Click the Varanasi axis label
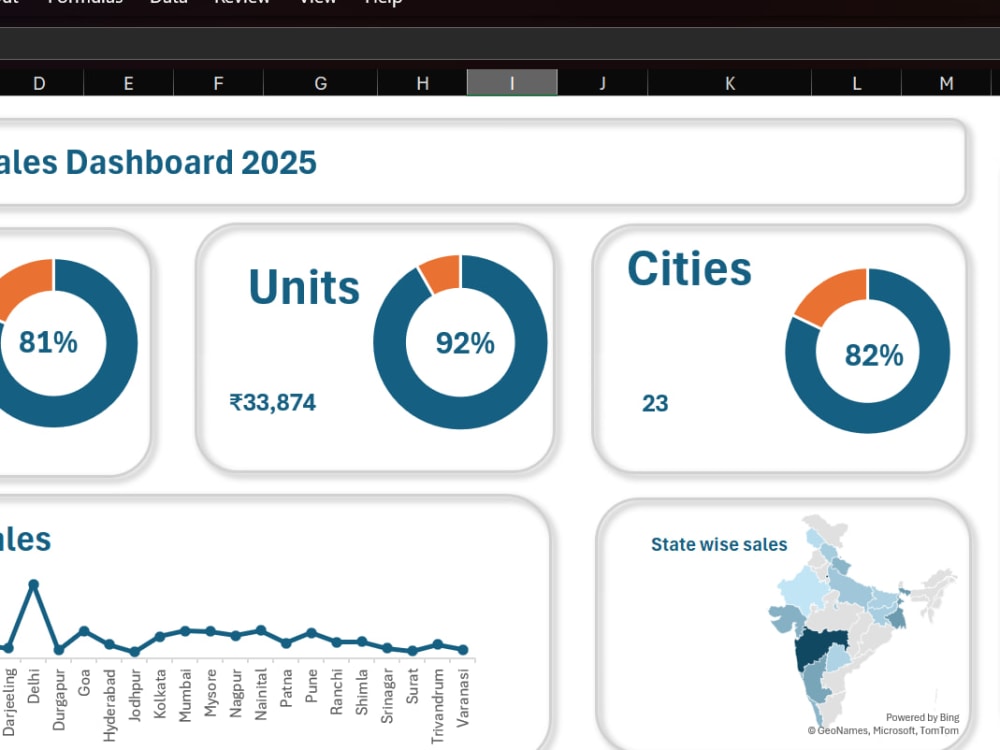The width and height of the screenshot is (1000, 750). pyautogui.click(x=463, y=698)
